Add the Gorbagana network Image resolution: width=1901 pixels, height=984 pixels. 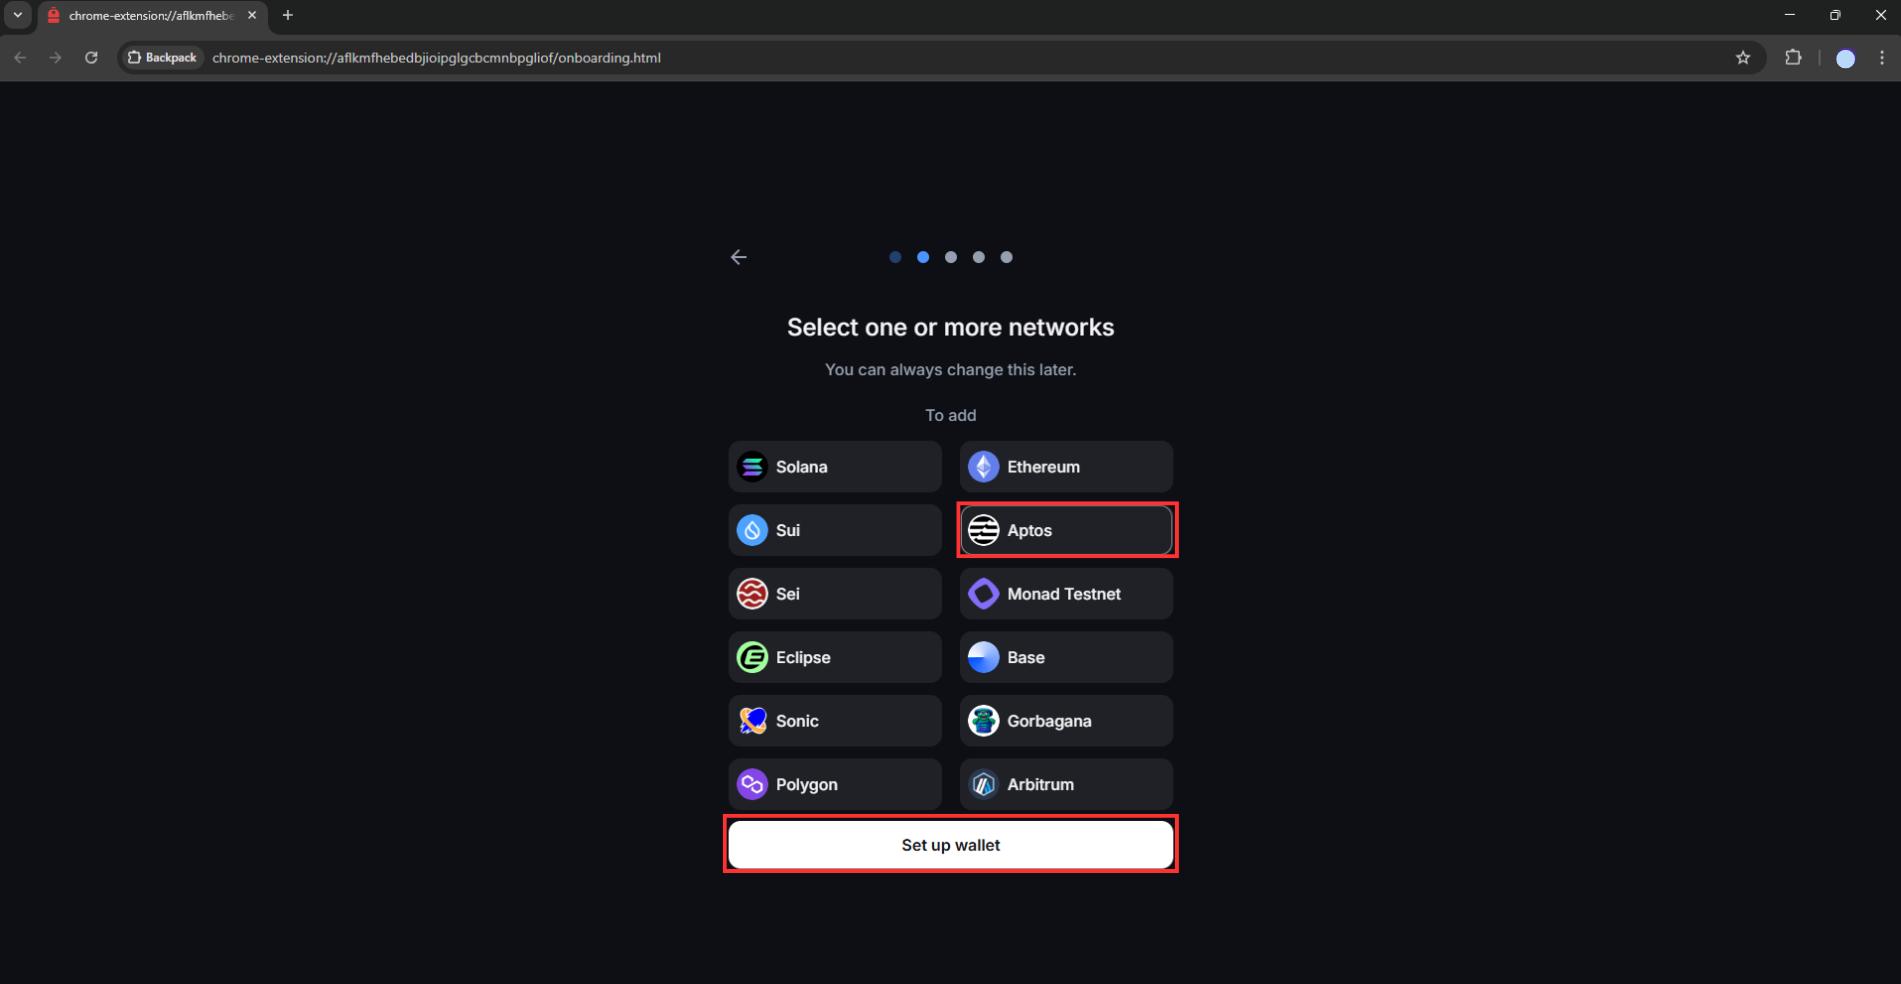click(1066, 721)
